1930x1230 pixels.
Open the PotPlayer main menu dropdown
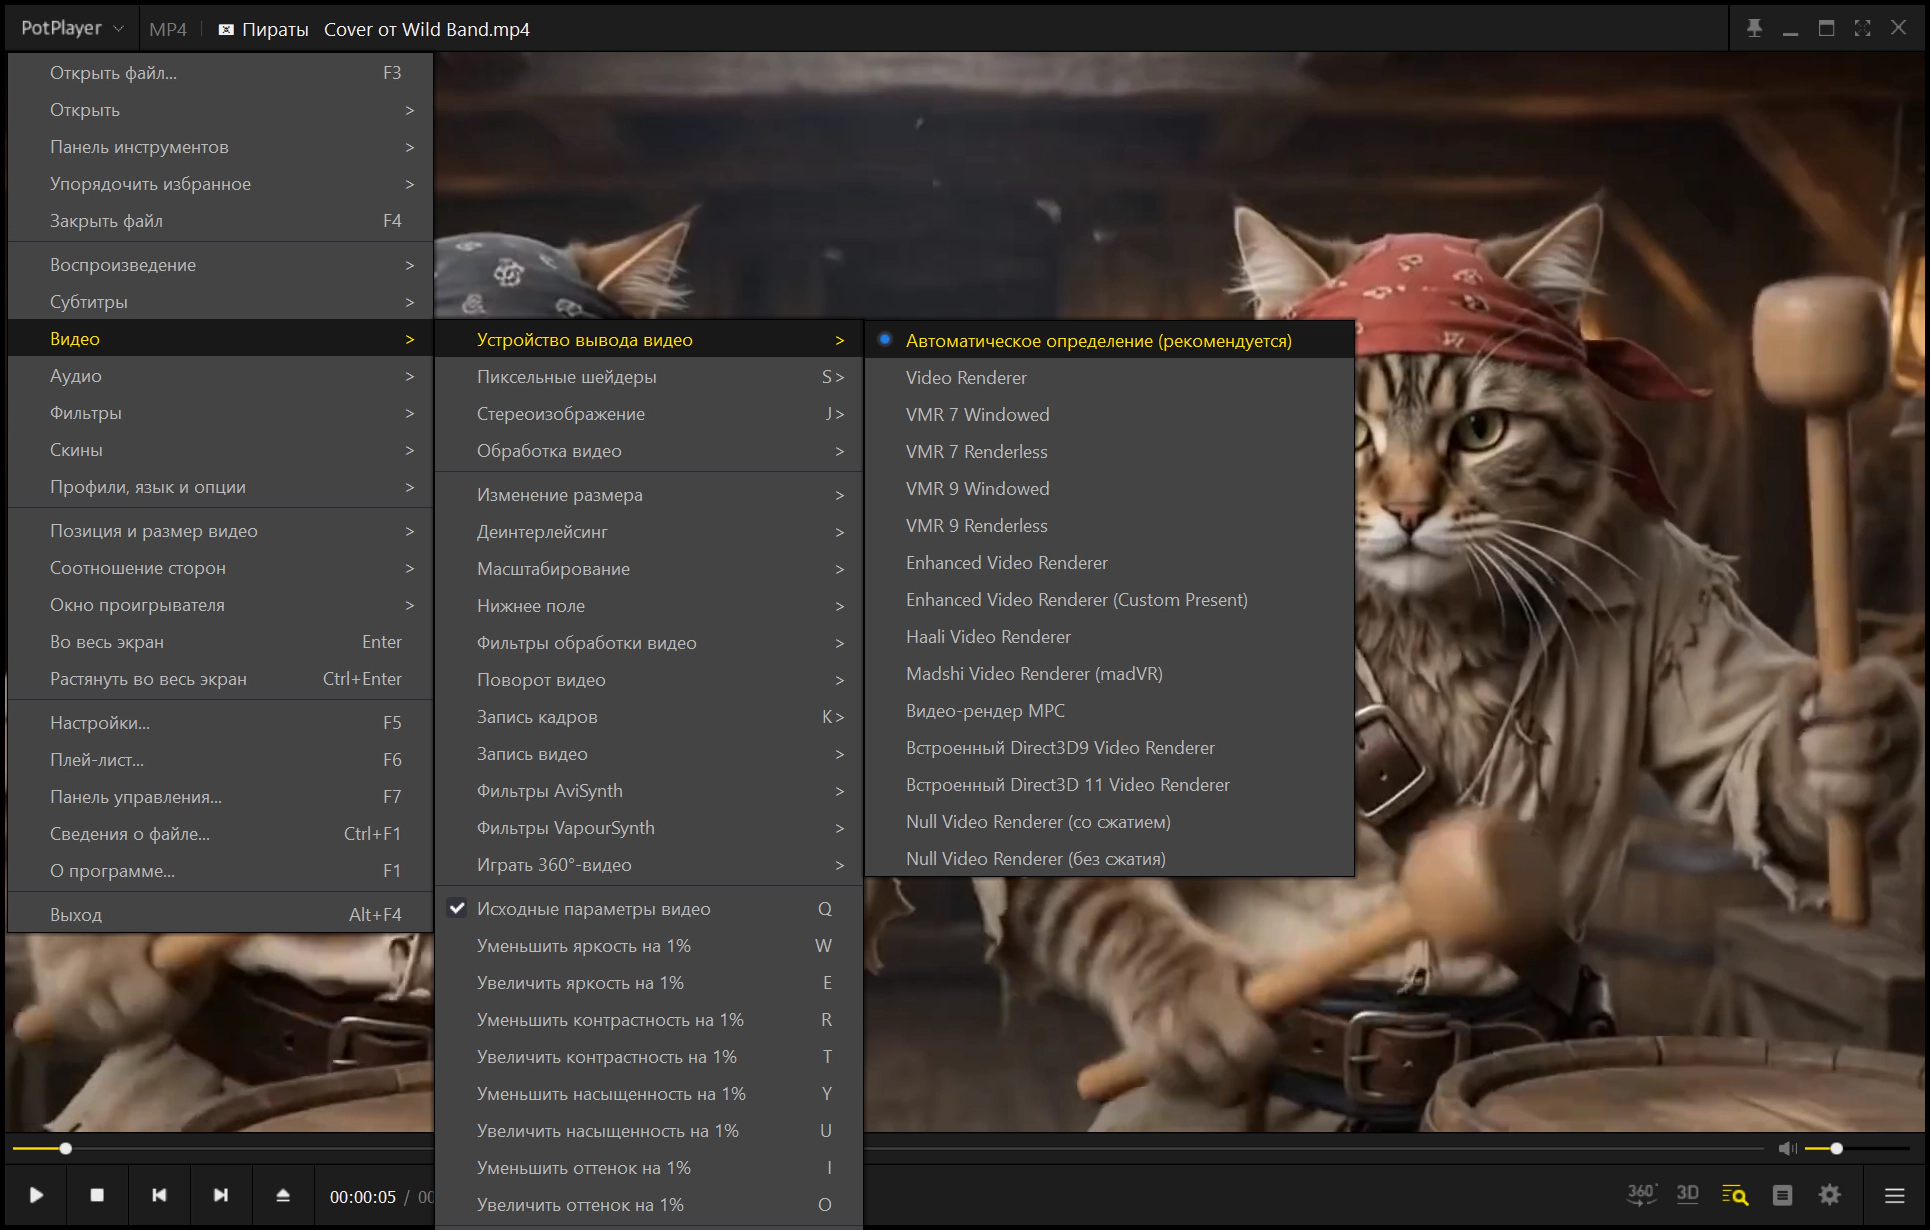[x=72, y=28]
